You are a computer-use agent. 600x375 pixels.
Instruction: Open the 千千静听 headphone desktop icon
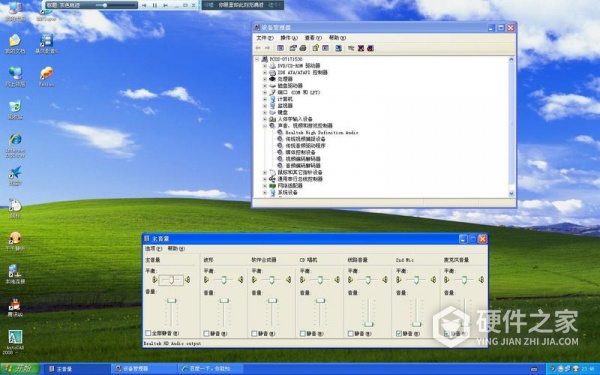(15, 241)
